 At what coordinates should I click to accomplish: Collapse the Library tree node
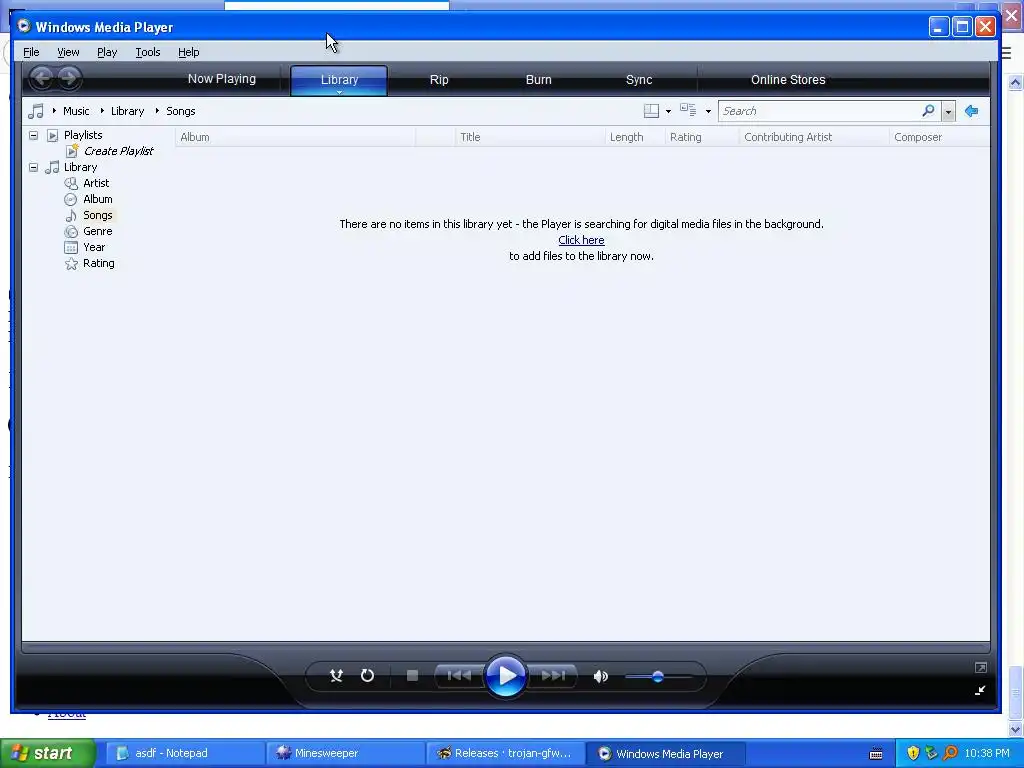coord(33,167)
